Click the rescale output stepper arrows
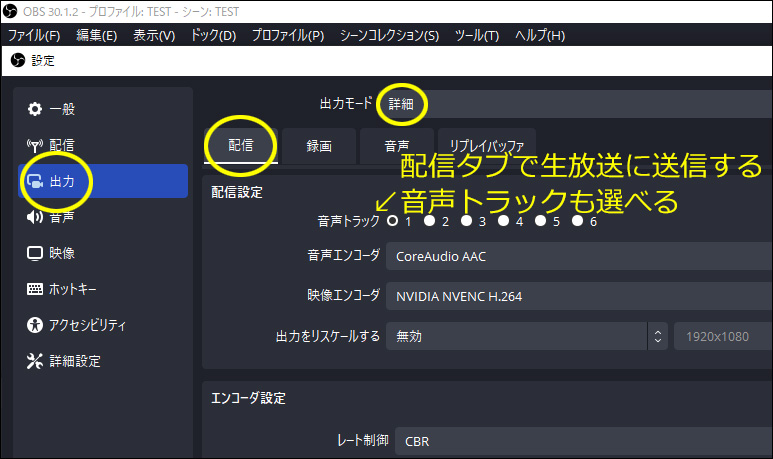The image size is (773, 459). pyautogui.click(x=657, y=336)
